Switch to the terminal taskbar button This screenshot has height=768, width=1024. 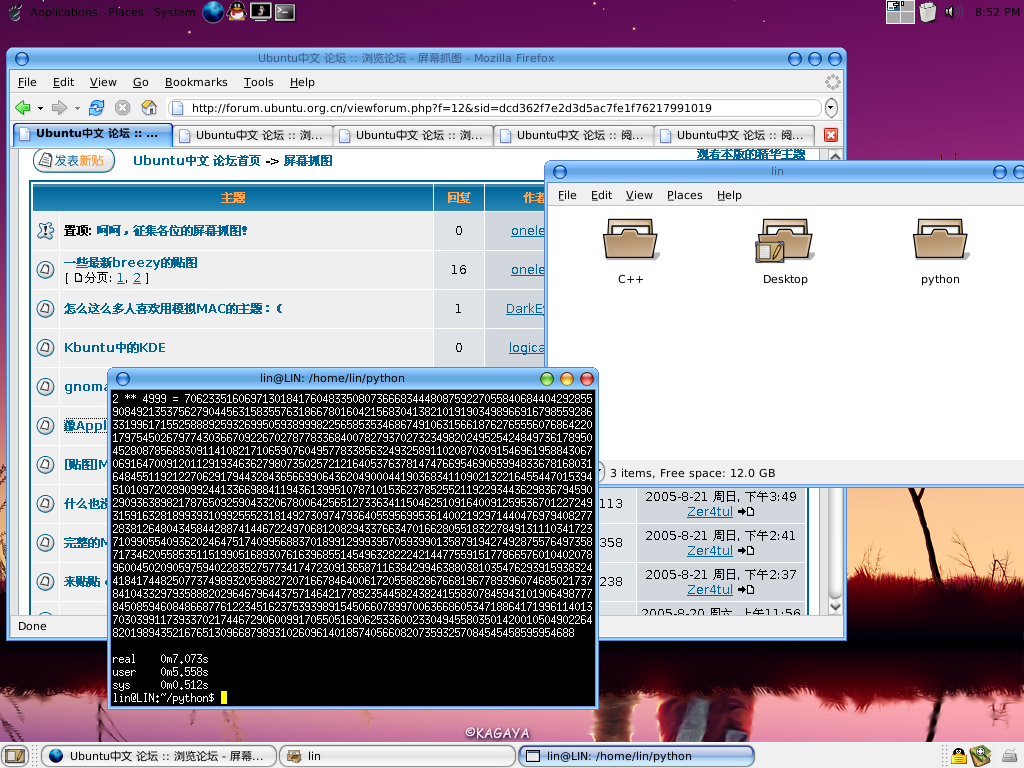point(636,756)
